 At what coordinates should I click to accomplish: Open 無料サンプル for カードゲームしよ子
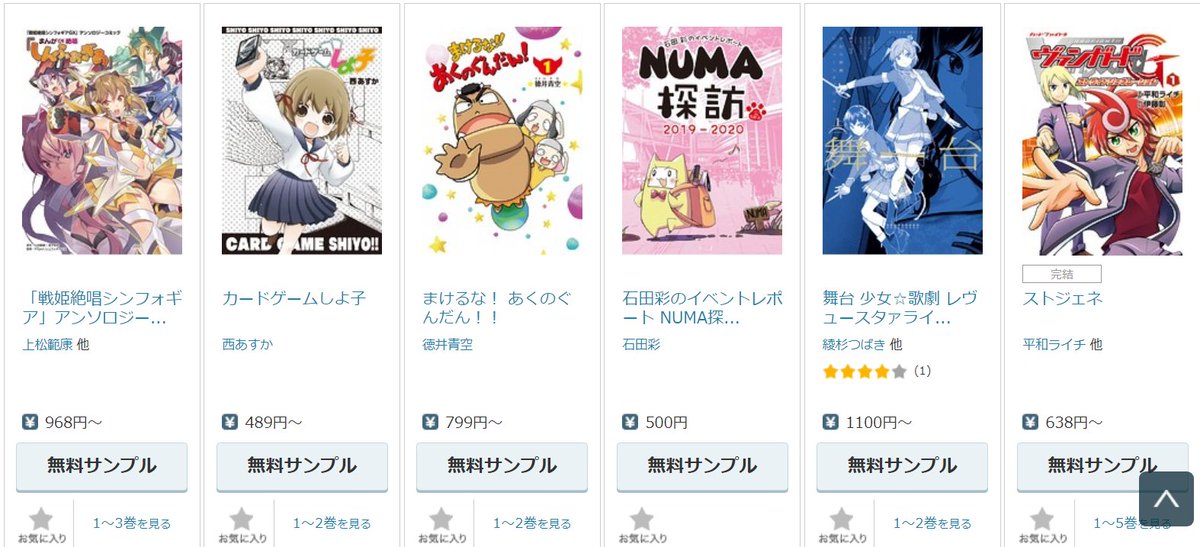302,466
